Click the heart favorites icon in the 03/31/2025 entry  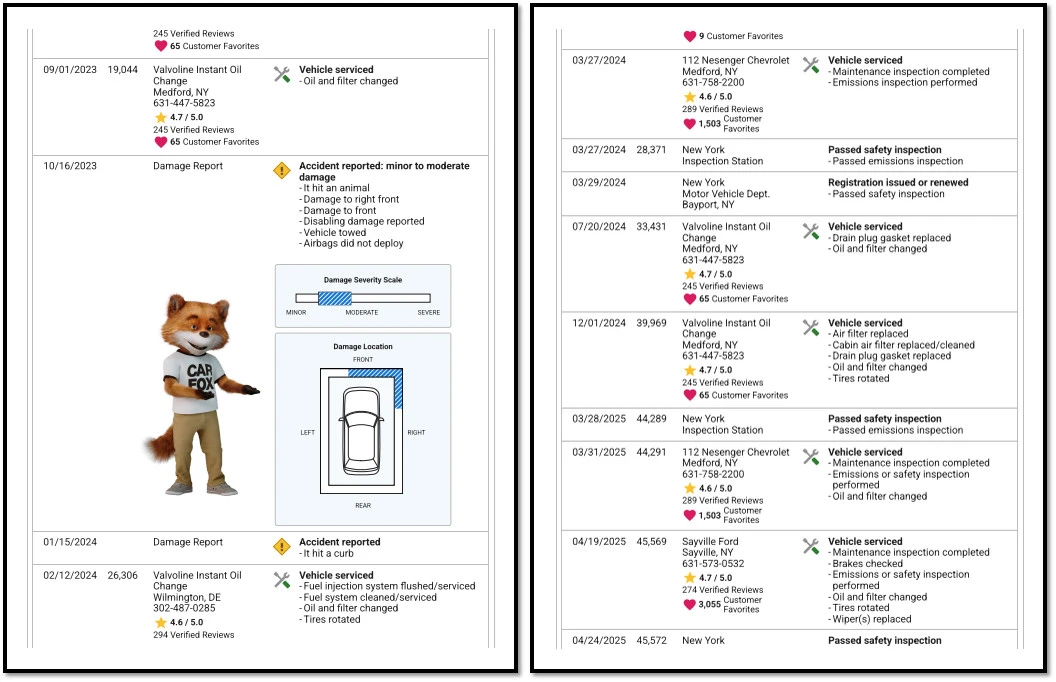coord(690,516)
